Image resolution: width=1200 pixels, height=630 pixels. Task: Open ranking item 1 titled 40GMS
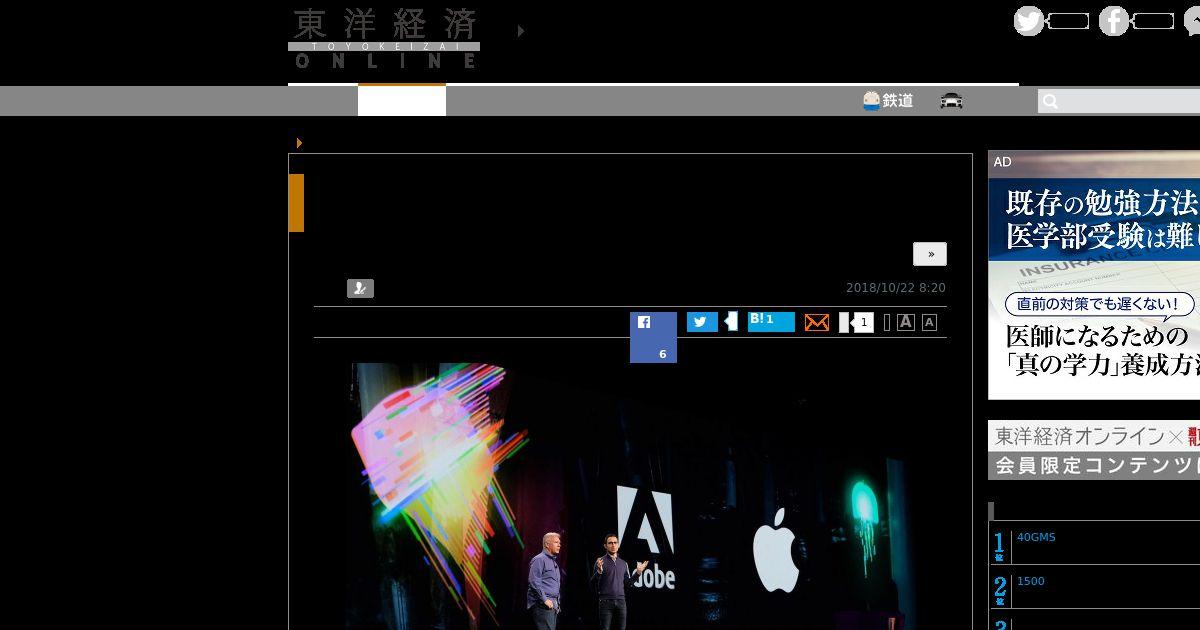pyautogui.click(x=1036, y=537)
